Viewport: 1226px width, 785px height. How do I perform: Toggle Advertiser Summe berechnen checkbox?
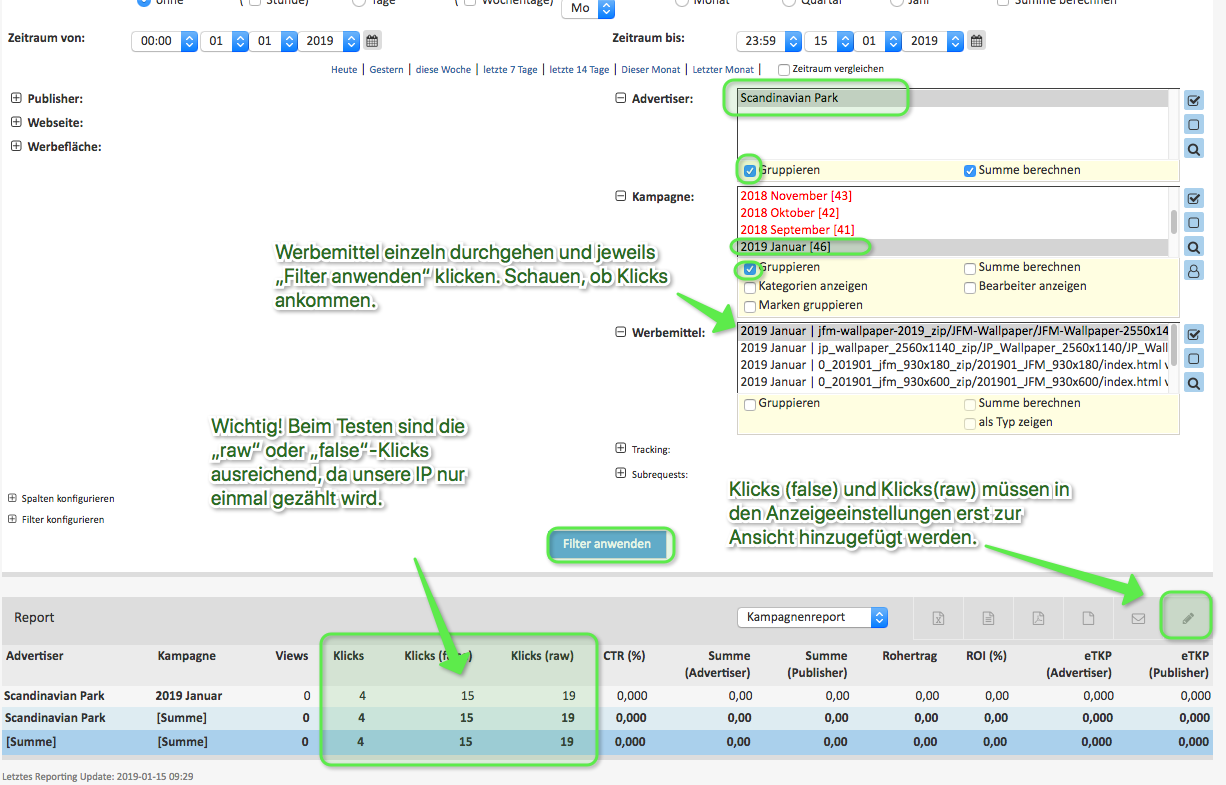click(x=969, y=171)
